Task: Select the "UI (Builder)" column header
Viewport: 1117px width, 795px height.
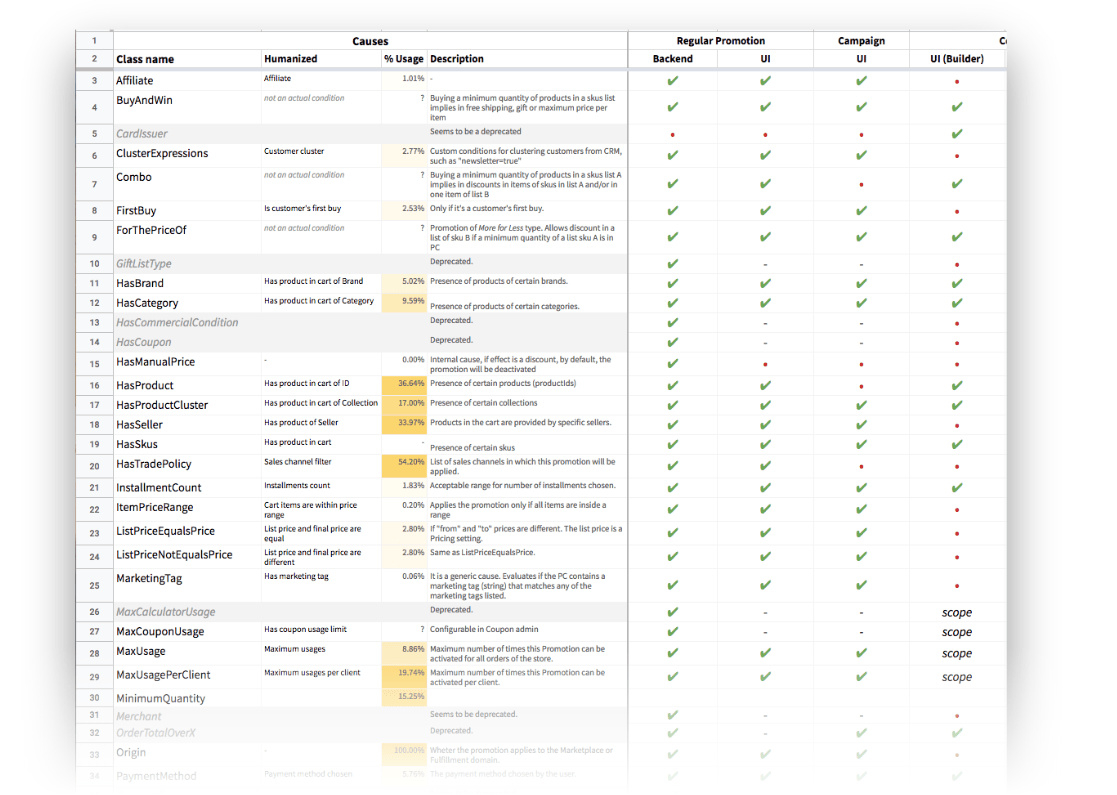Action: tap(957, 59)
